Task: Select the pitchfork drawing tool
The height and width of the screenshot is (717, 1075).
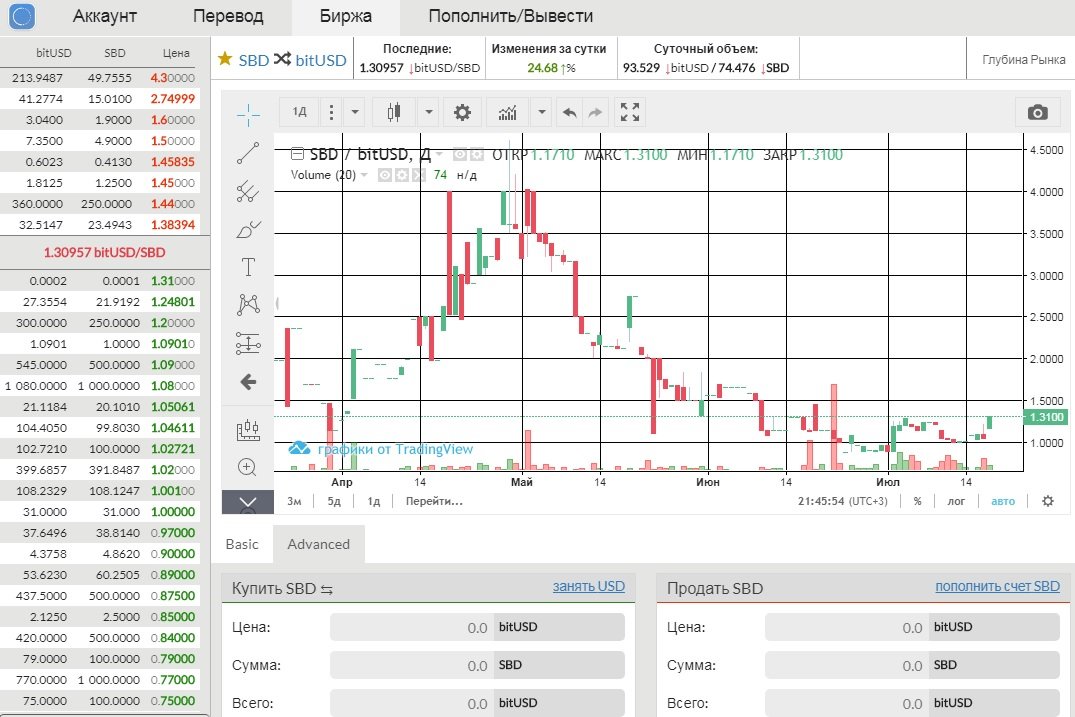Action: [247, 191]
